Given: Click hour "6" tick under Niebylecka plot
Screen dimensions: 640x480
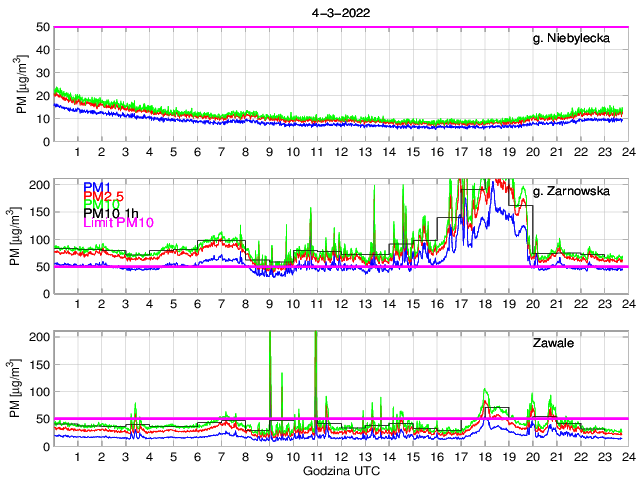Looking at the screenshot, I should point(198,152).
